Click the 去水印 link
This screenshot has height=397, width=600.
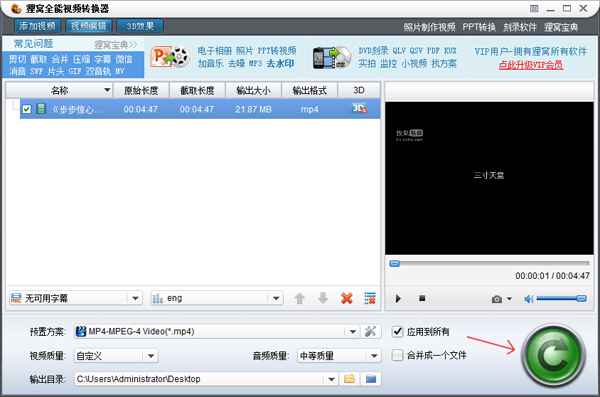280,64
